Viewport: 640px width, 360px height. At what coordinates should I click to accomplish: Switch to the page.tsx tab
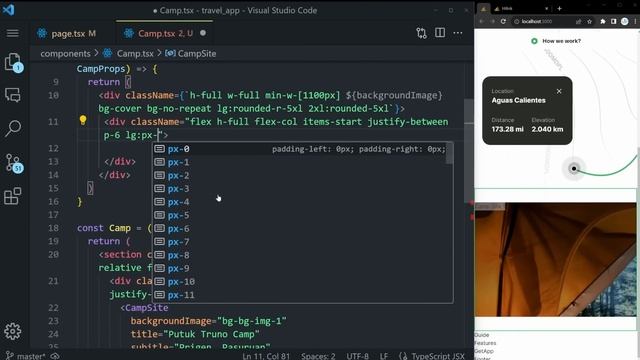point(67,33)
